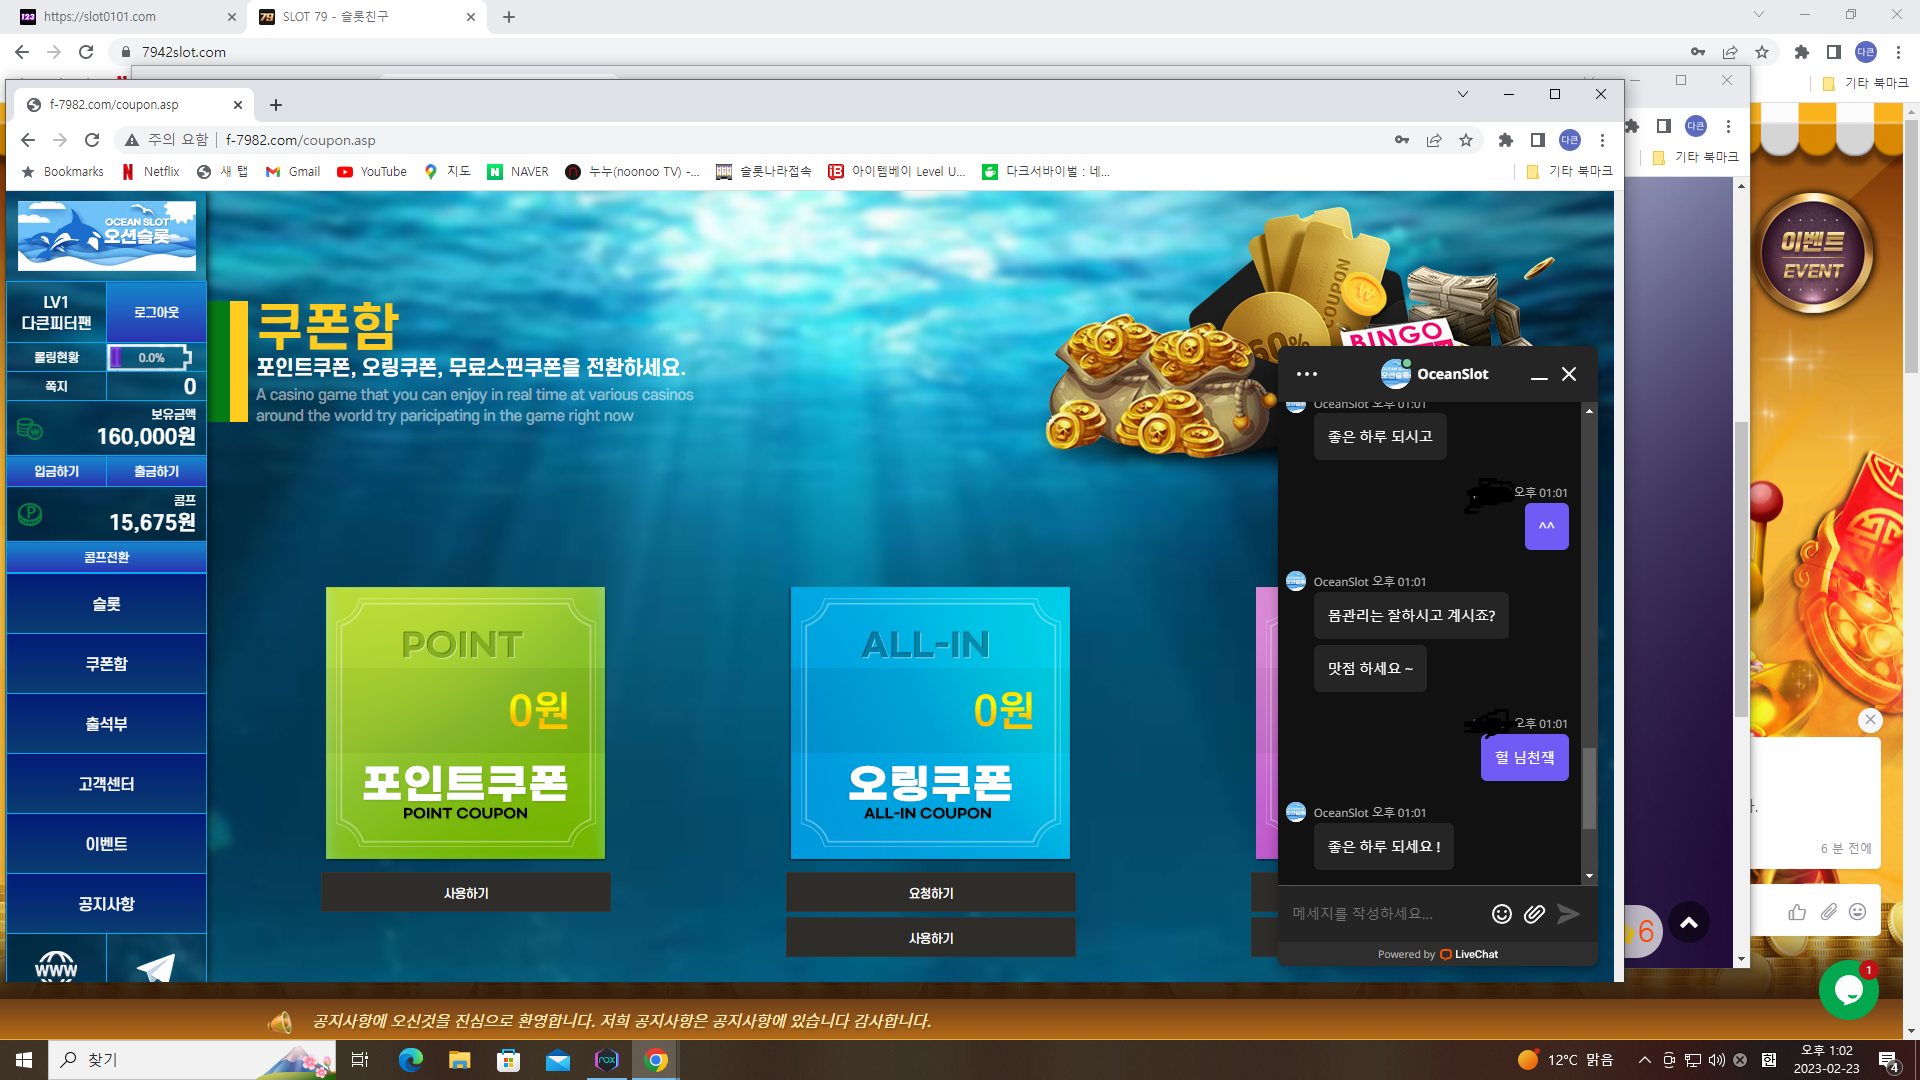This screenshot has width=1920, height=1080.
Task: Open the 지도 maps bookmark
Action: click(447, 172)
